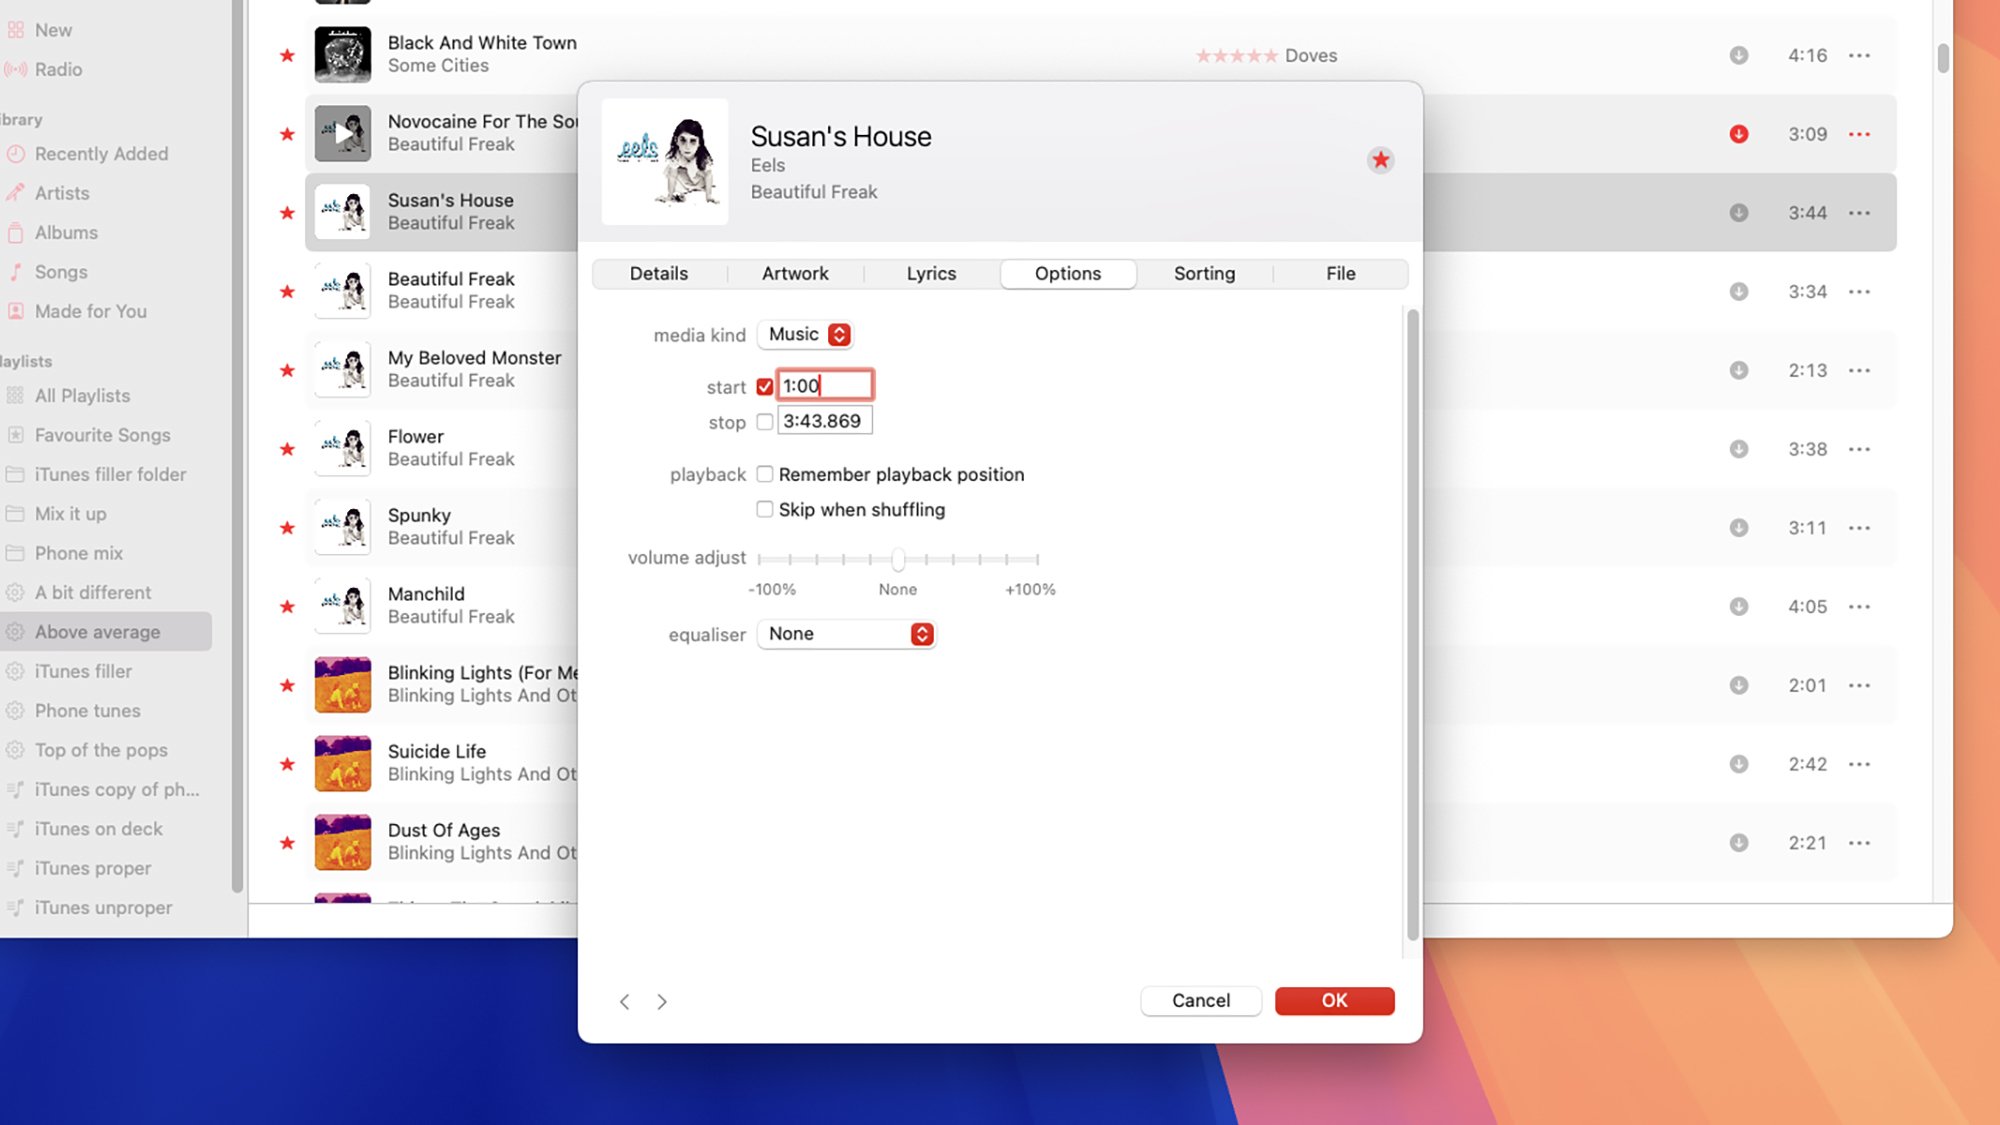Screen dimensions: 2000x1125
Task: Click the favourite star icon on Susan's House dialog
Action: click(x=1380, y=159)
